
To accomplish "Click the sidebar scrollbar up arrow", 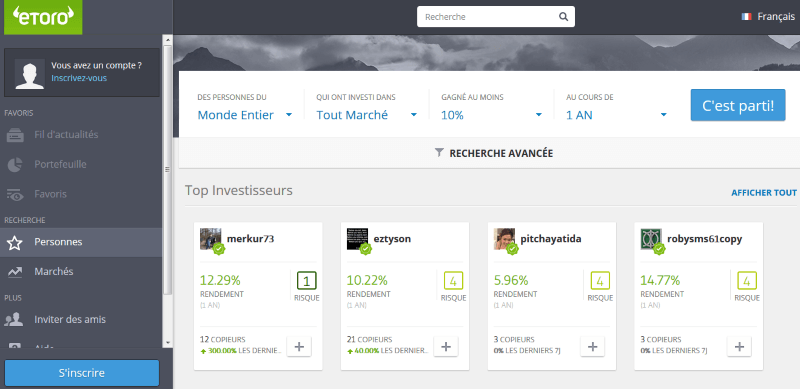I will (167, 40).
